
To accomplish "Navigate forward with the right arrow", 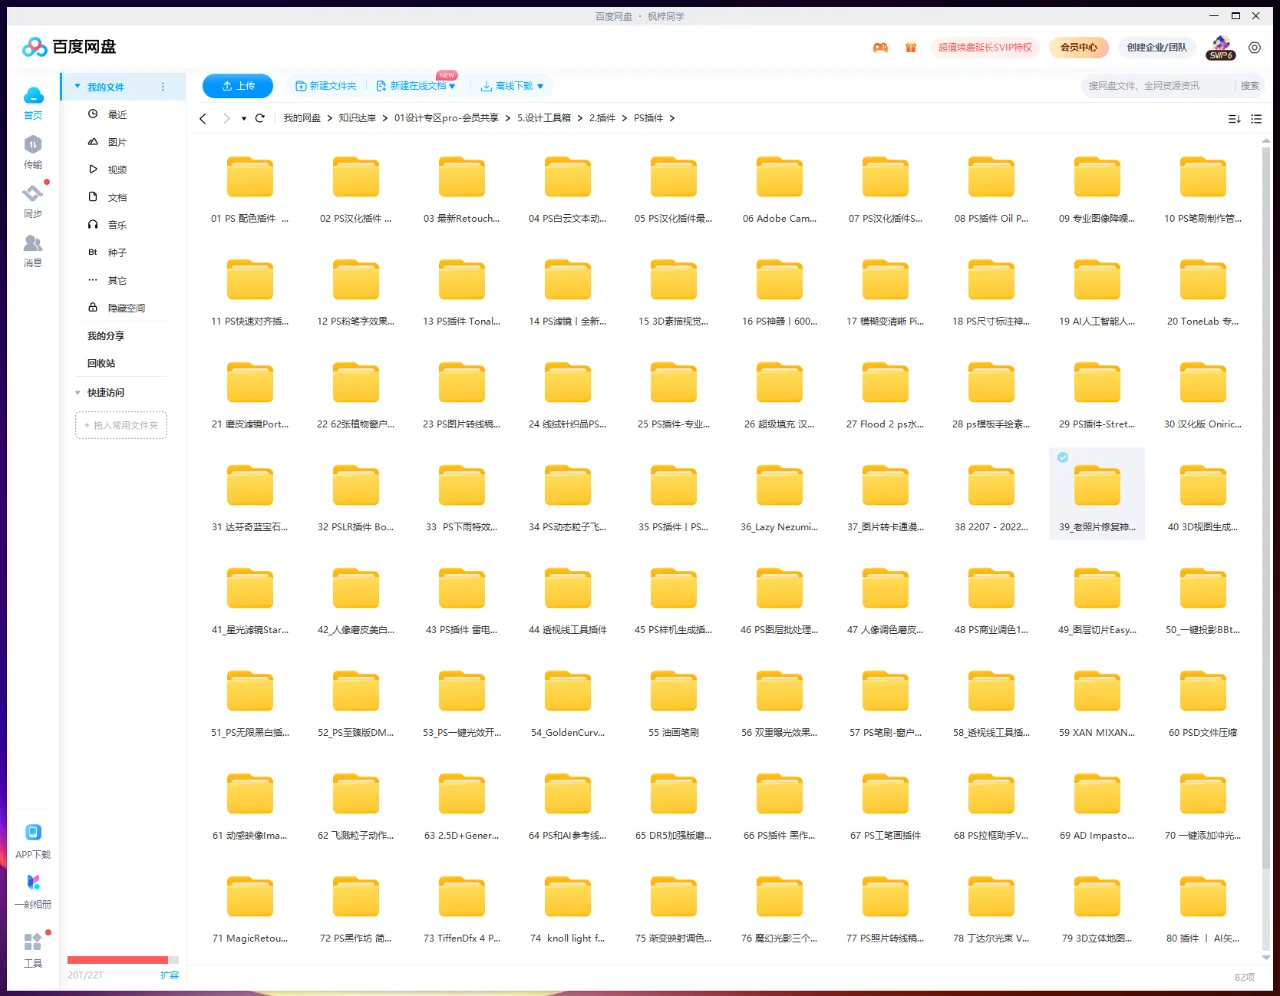I will pyautogui.click(x=226, y=118).
